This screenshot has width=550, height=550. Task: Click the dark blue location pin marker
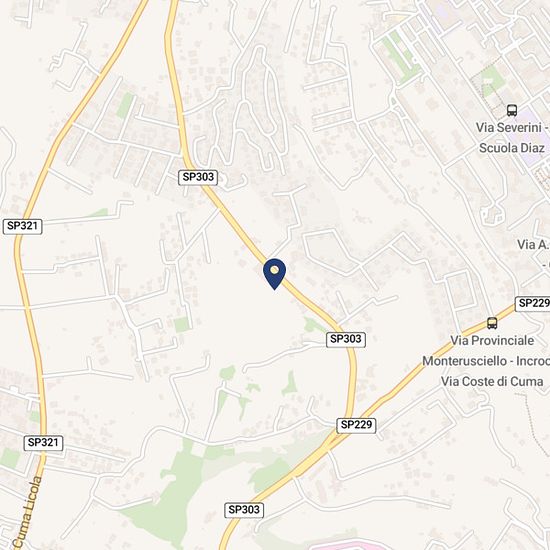275,274
